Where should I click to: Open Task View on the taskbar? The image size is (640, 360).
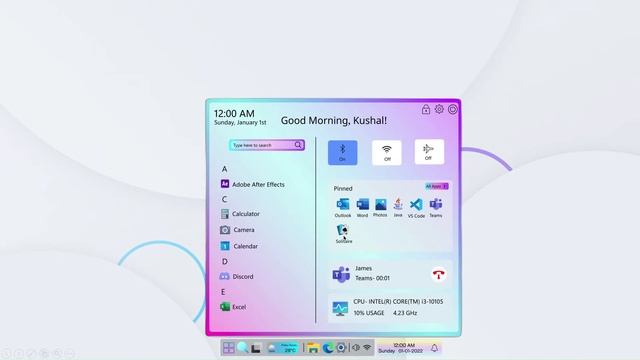(256, 348)
